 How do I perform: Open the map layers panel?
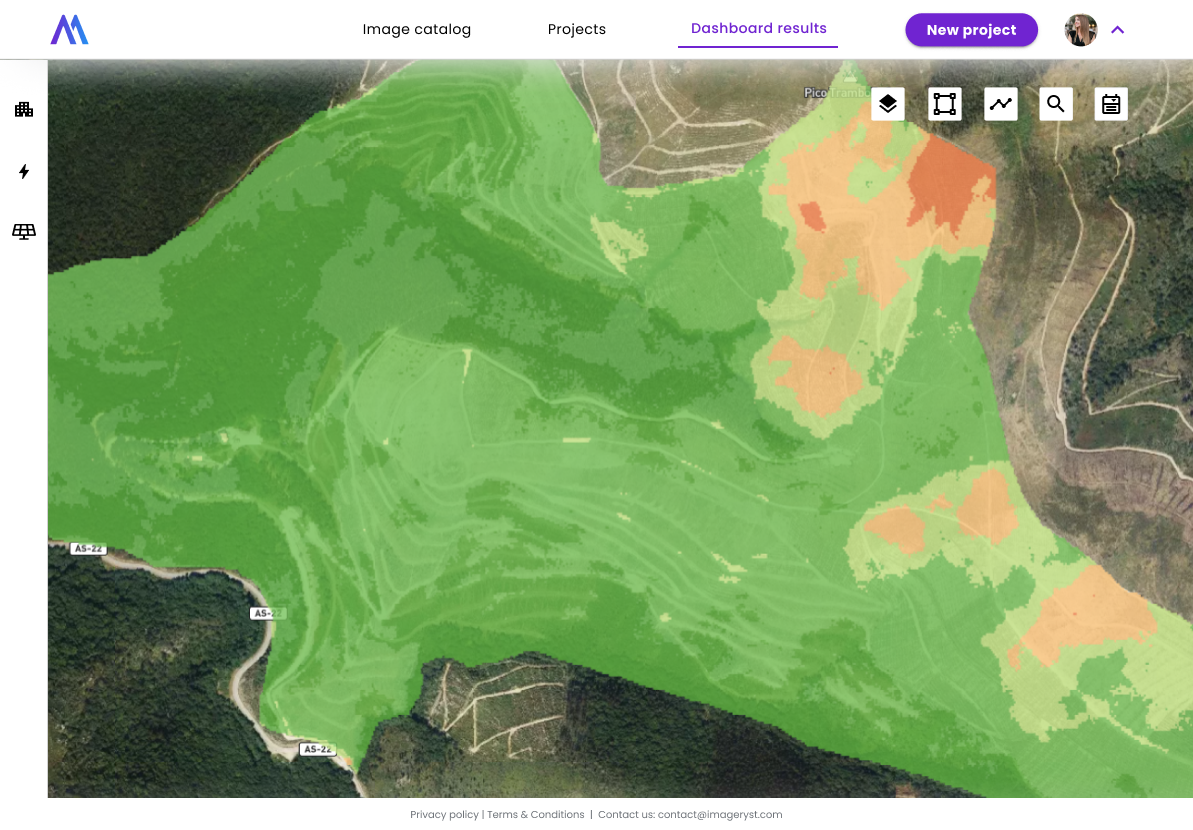[x=888, y=104]
